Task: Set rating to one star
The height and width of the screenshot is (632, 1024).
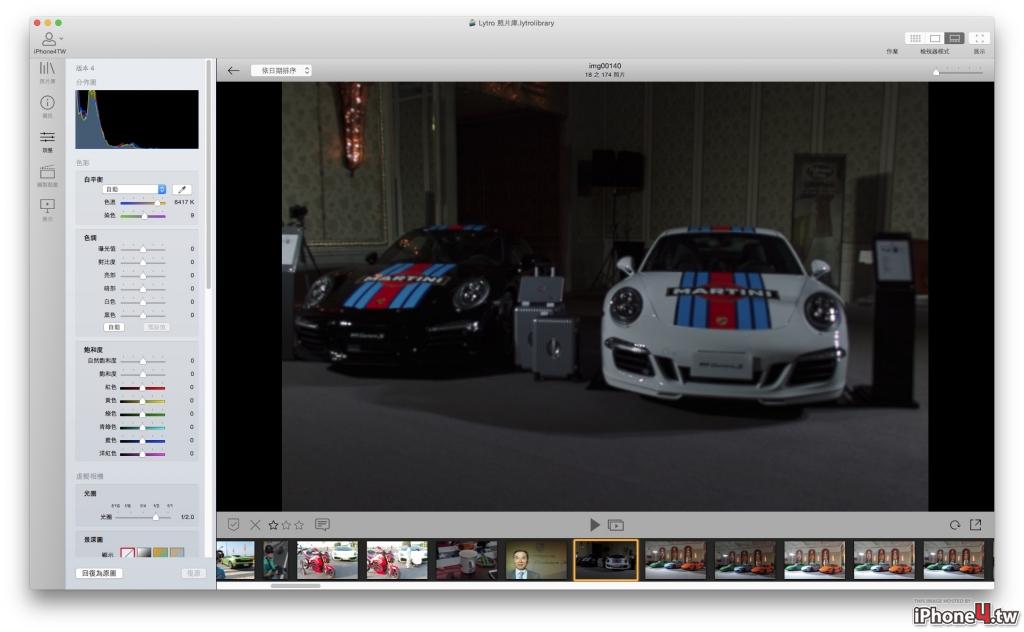Action: pyautogui.click(x=273, y=524)
